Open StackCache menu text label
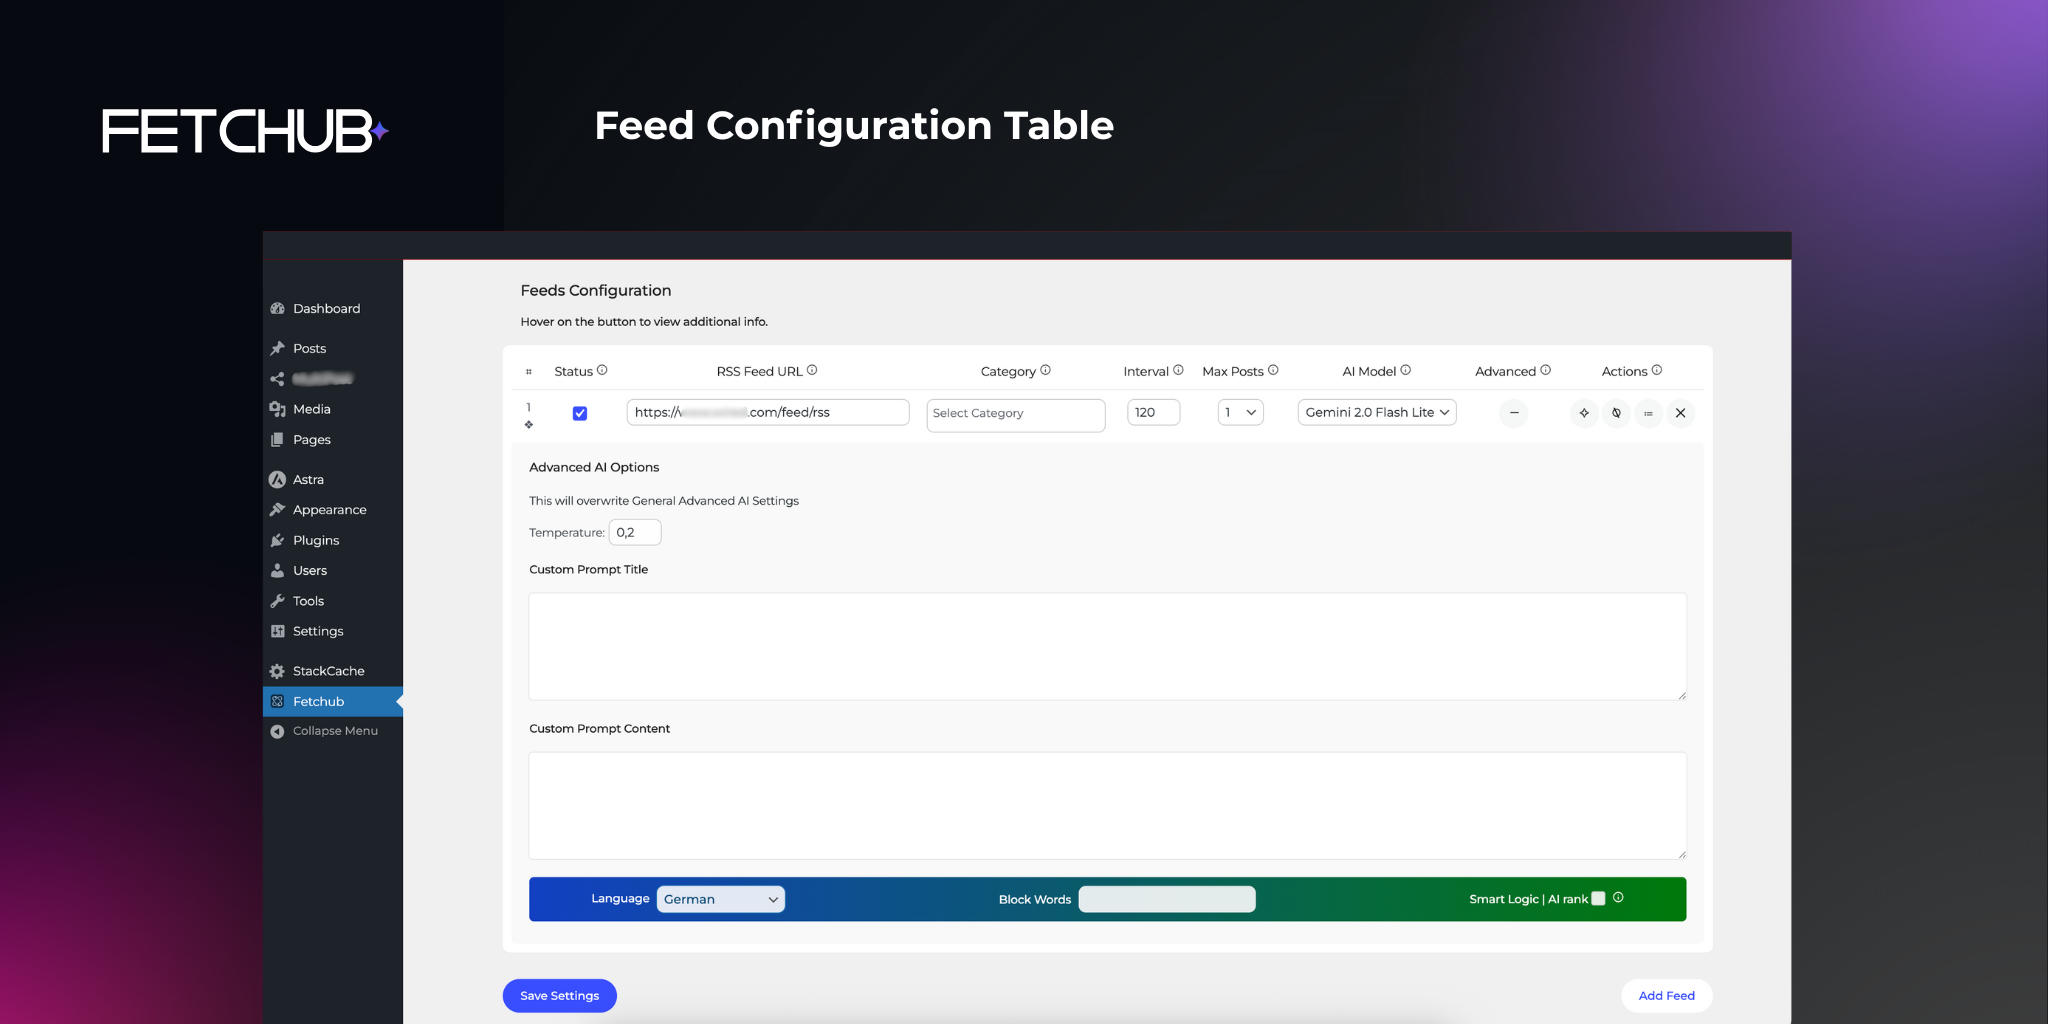This screenshot has width=2048, height=1024. [329, 671]
